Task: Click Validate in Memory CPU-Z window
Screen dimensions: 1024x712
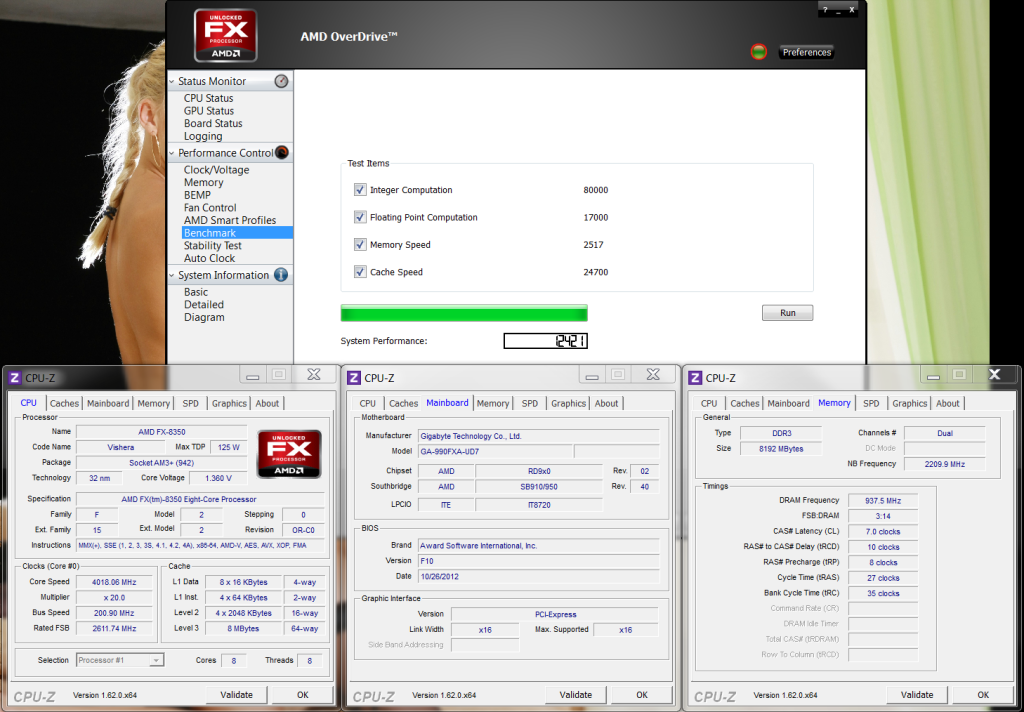Action: pyautogui.click(x=917, y=694)
